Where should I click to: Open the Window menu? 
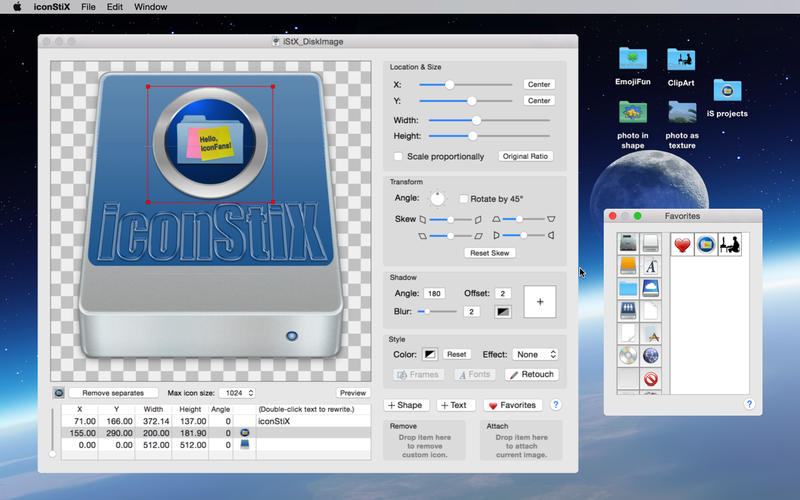click(150, 7)
